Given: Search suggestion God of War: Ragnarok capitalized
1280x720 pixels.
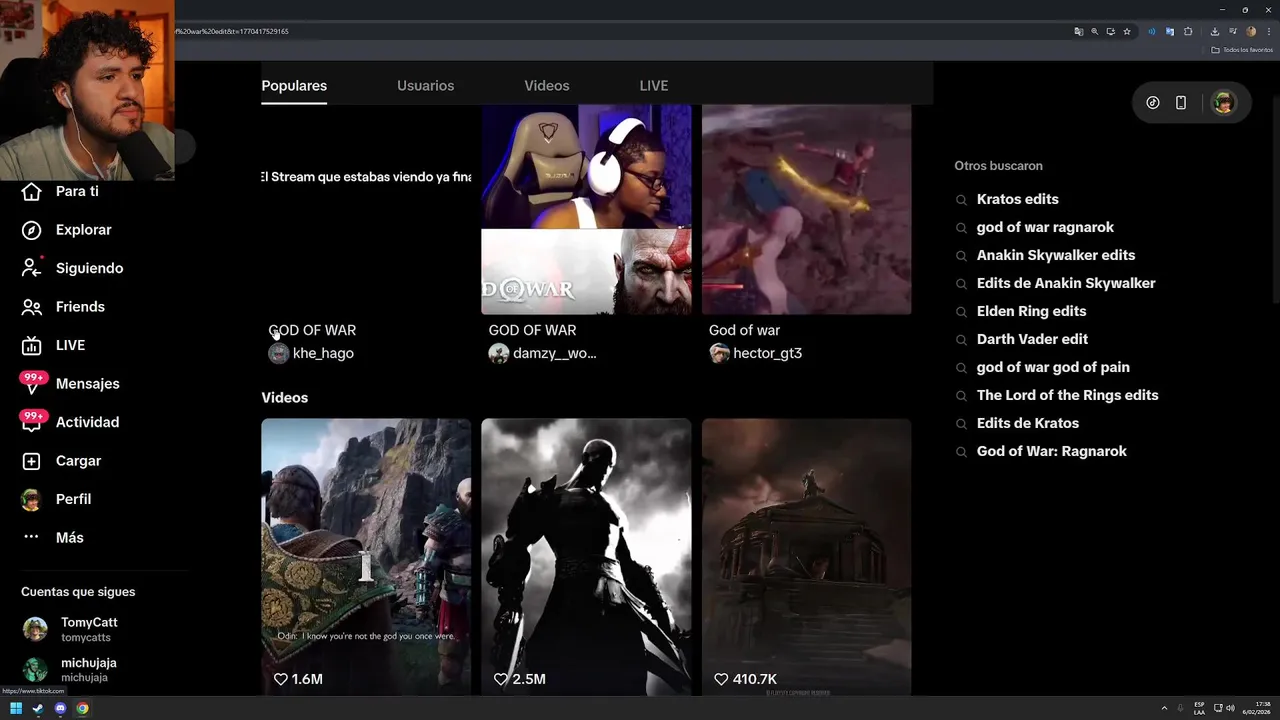Looking at the screenshot, I should 1051,451.
